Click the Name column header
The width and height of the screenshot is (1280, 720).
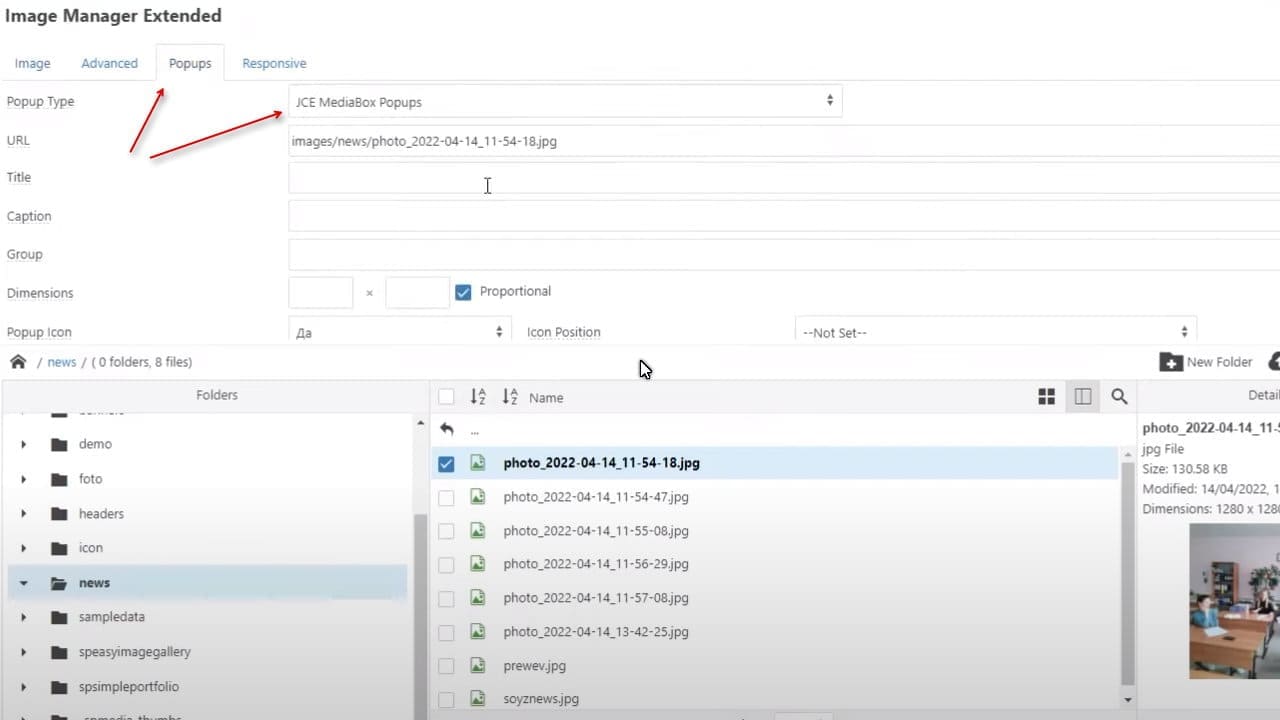546,397
